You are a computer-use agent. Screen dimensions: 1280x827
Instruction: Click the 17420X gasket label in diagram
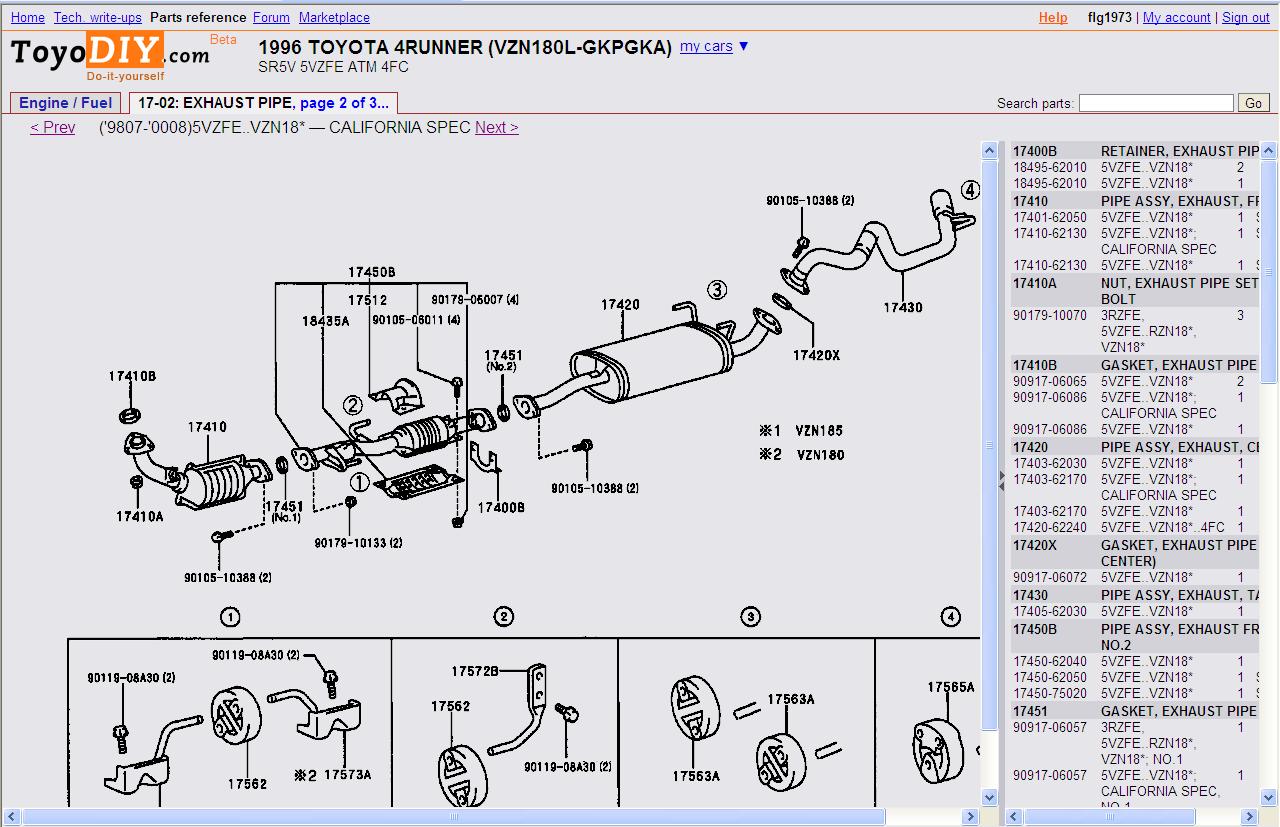817,355
